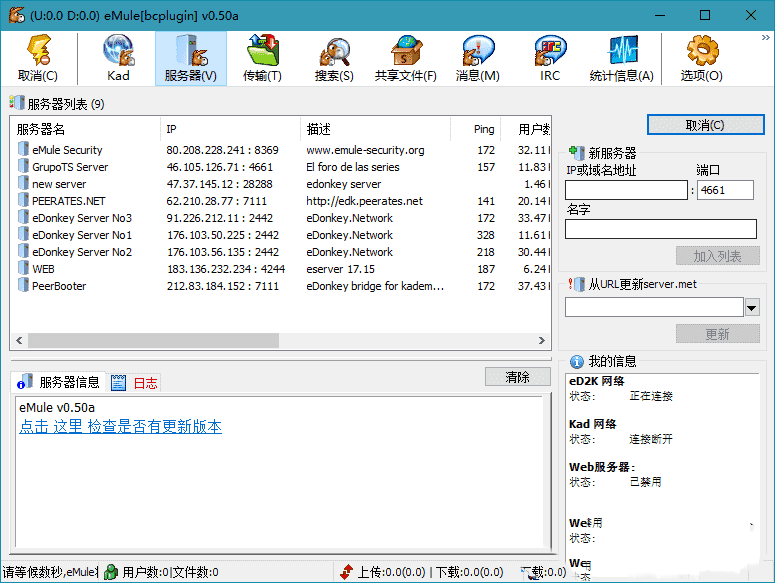
Task: Open the IRC chat toolbar icon
Action: point(549,57)
